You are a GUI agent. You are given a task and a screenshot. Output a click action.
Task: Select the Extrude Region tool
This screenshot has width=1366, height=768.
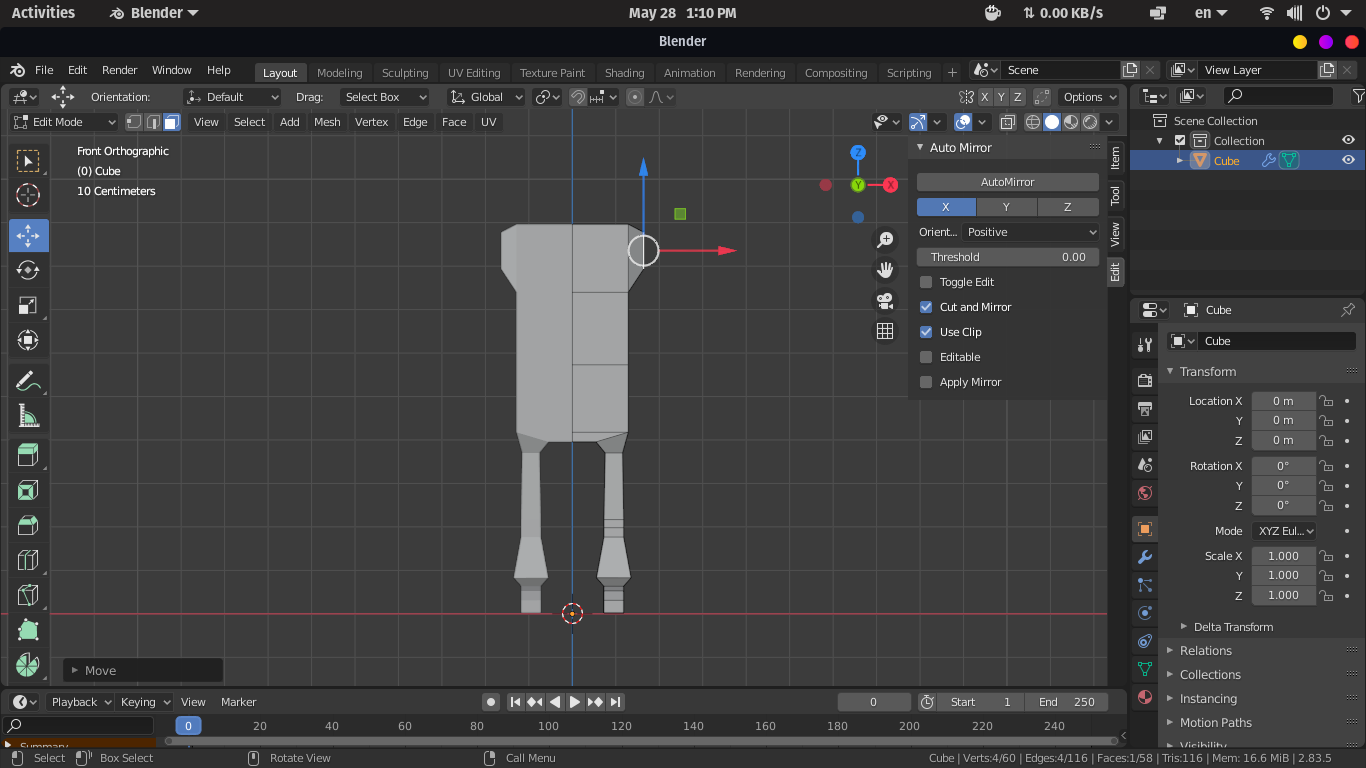point(28,455)
